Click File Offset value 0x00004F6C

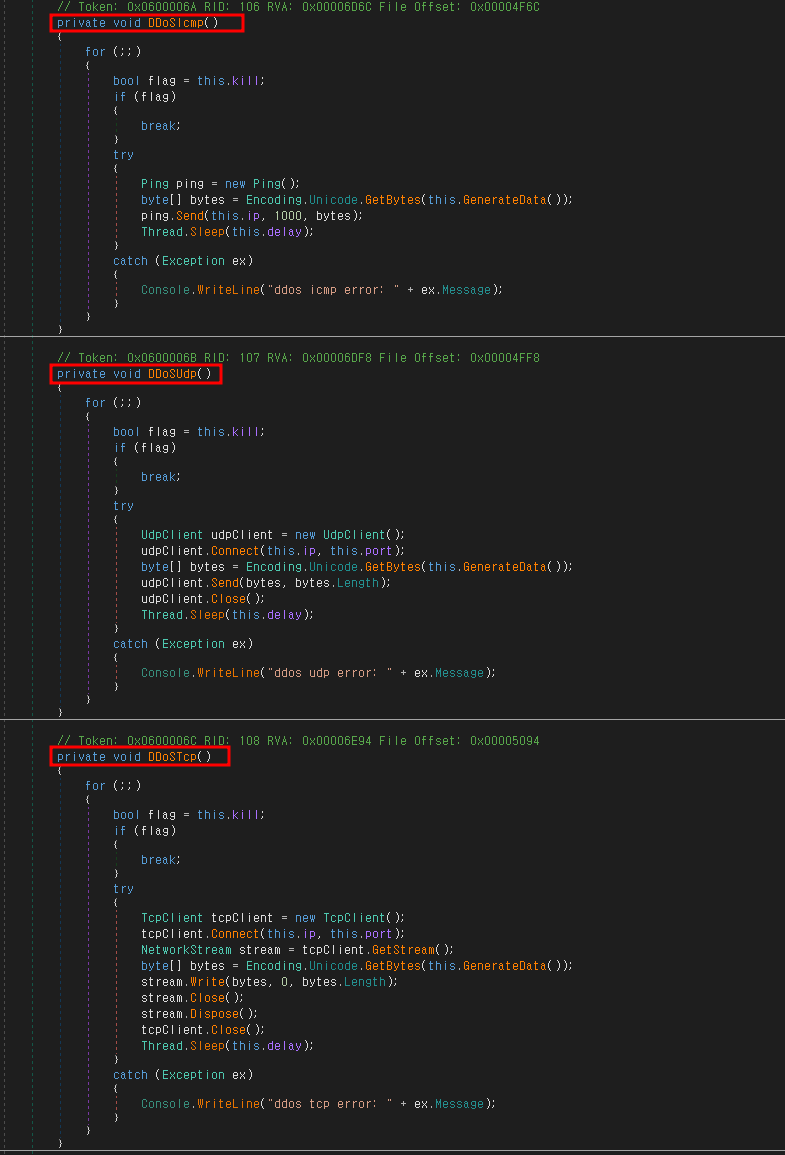pos(504,7)
